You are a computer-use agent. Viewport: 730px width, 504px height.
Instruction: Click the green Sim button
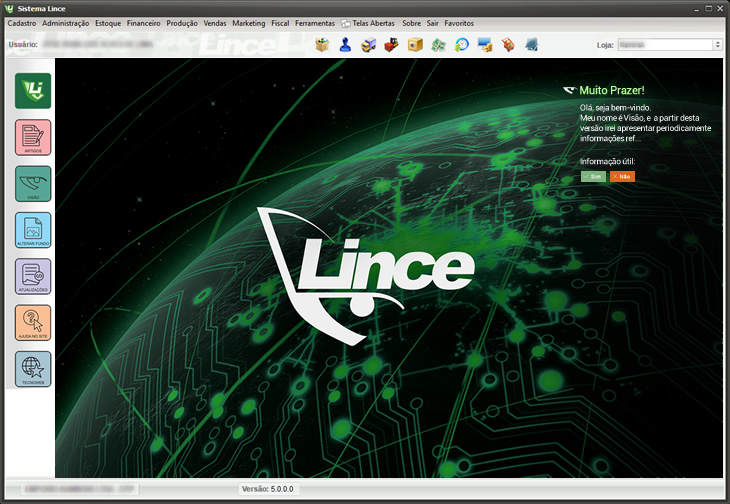pyautogui.click(x=593, y=176)
